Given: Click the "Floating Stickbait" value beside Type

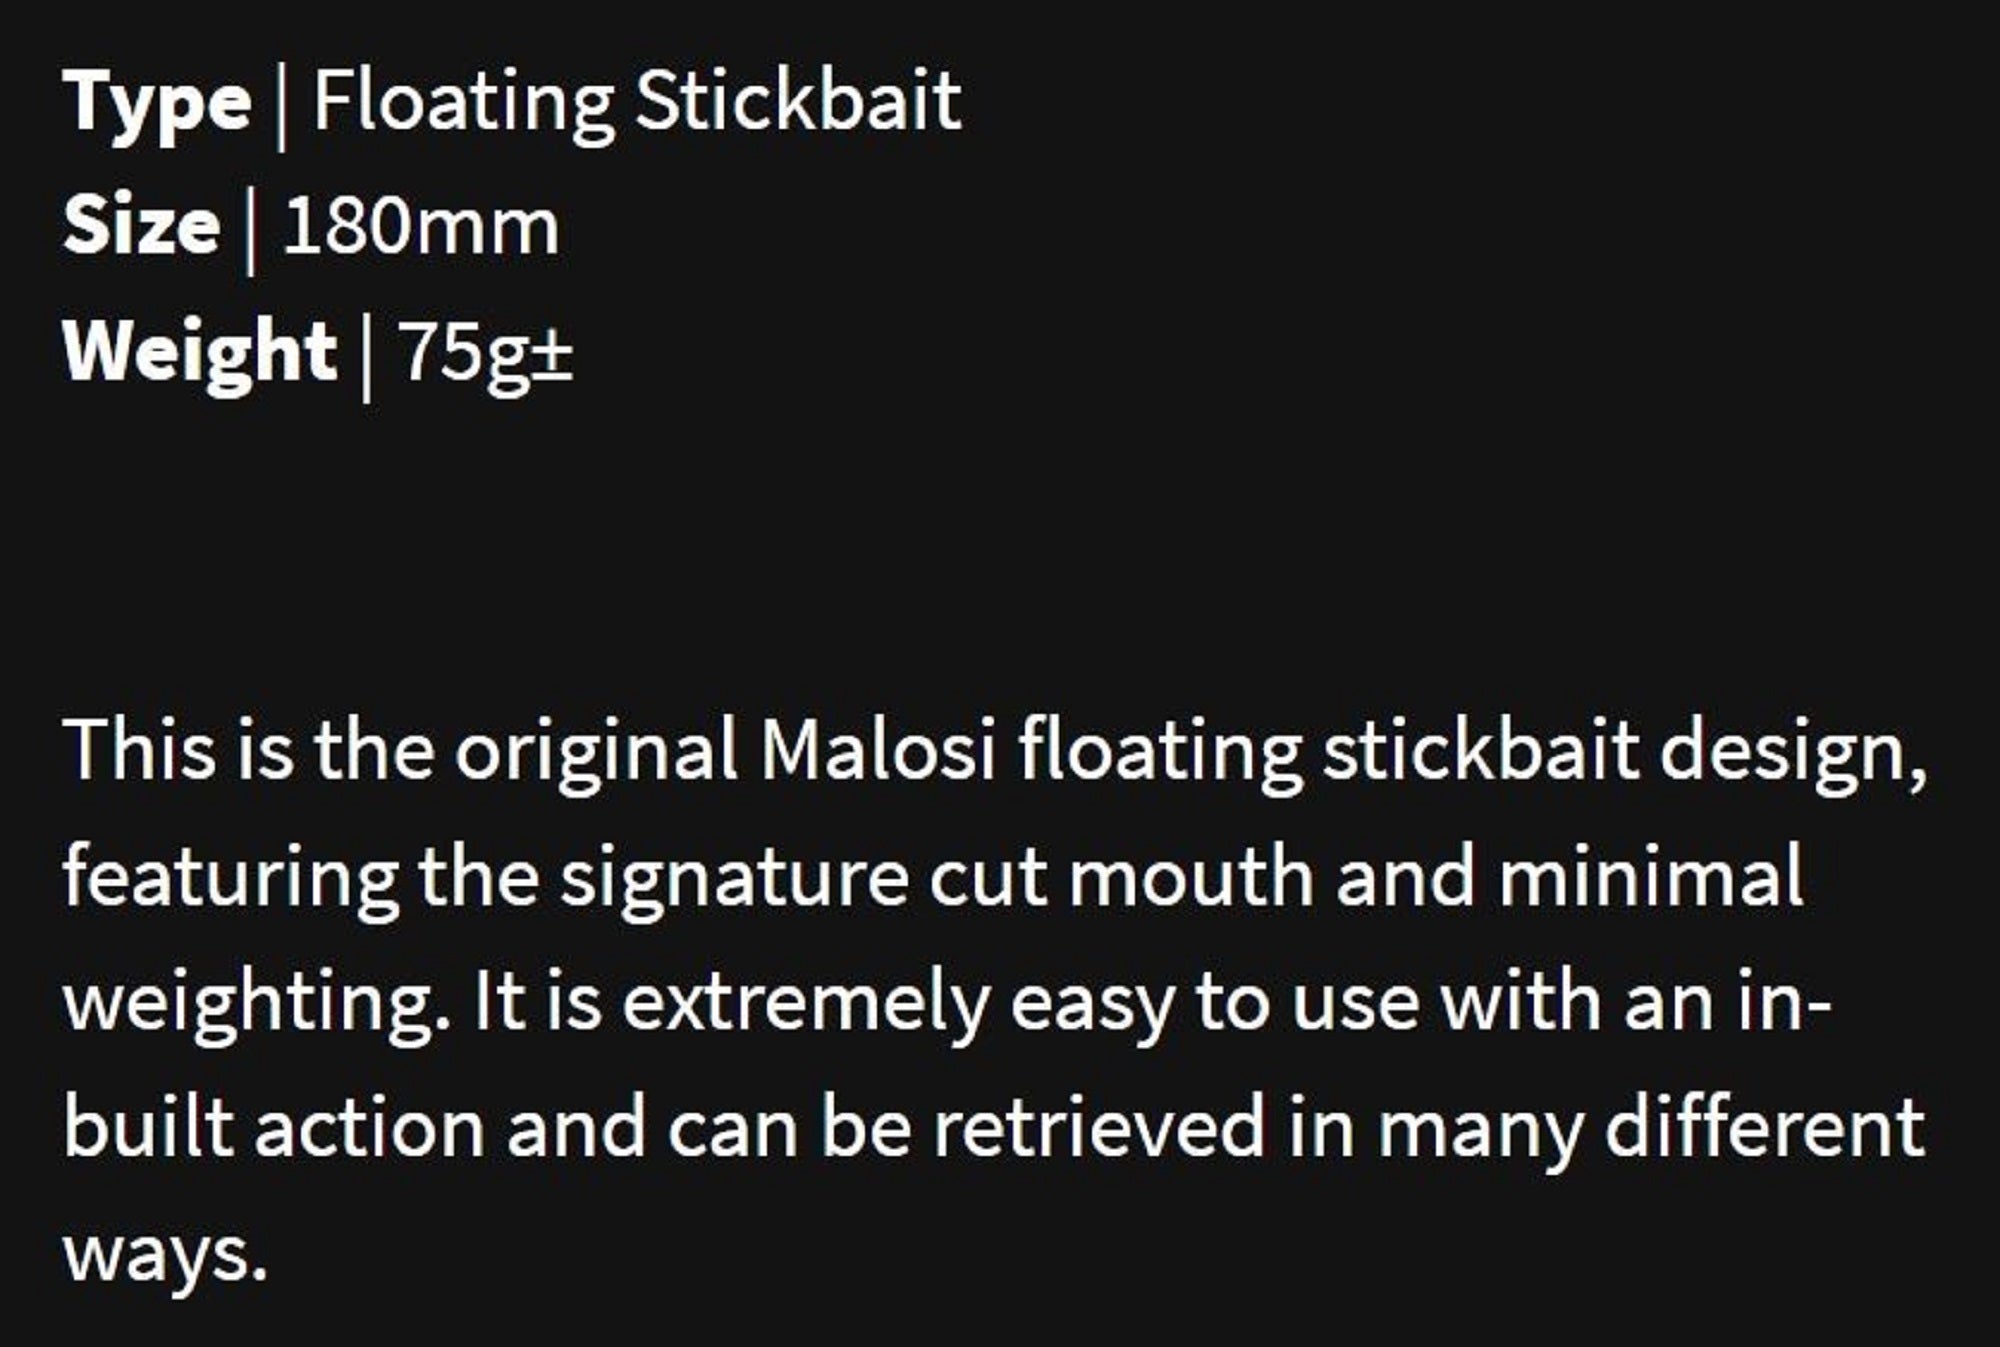Looking at the screenshot, I should (637, 101).
